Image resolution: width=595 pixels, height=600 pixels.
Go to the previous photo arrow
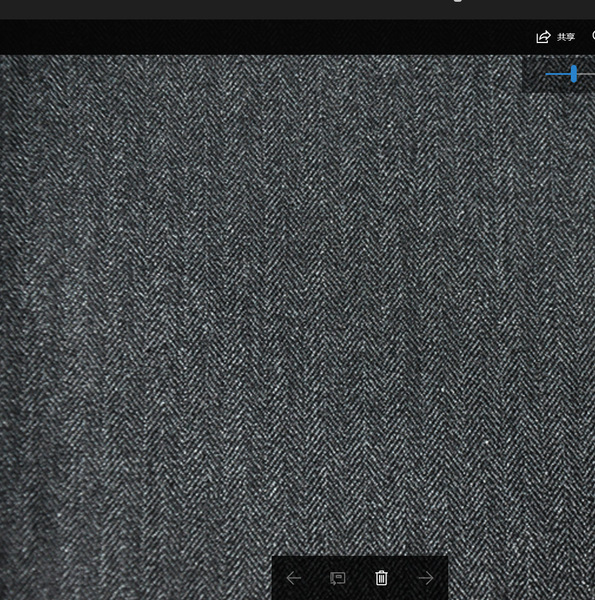[293, 578]
